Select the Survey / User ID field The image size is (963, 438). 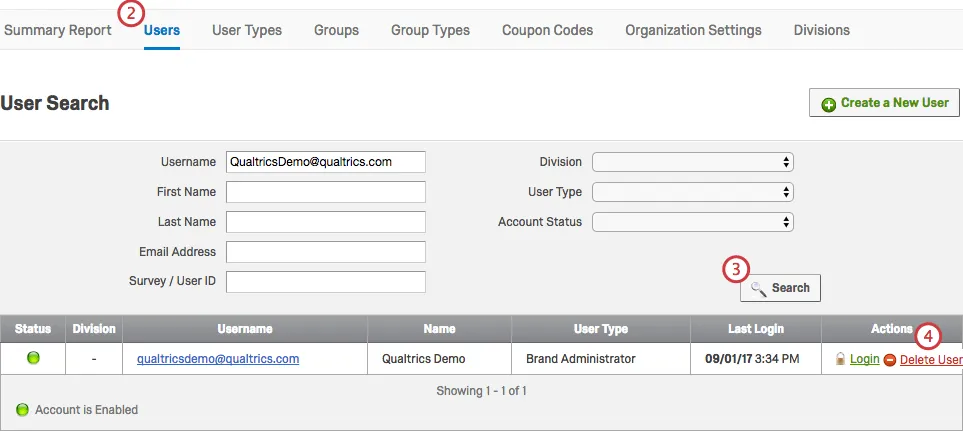tap(326, 282)
